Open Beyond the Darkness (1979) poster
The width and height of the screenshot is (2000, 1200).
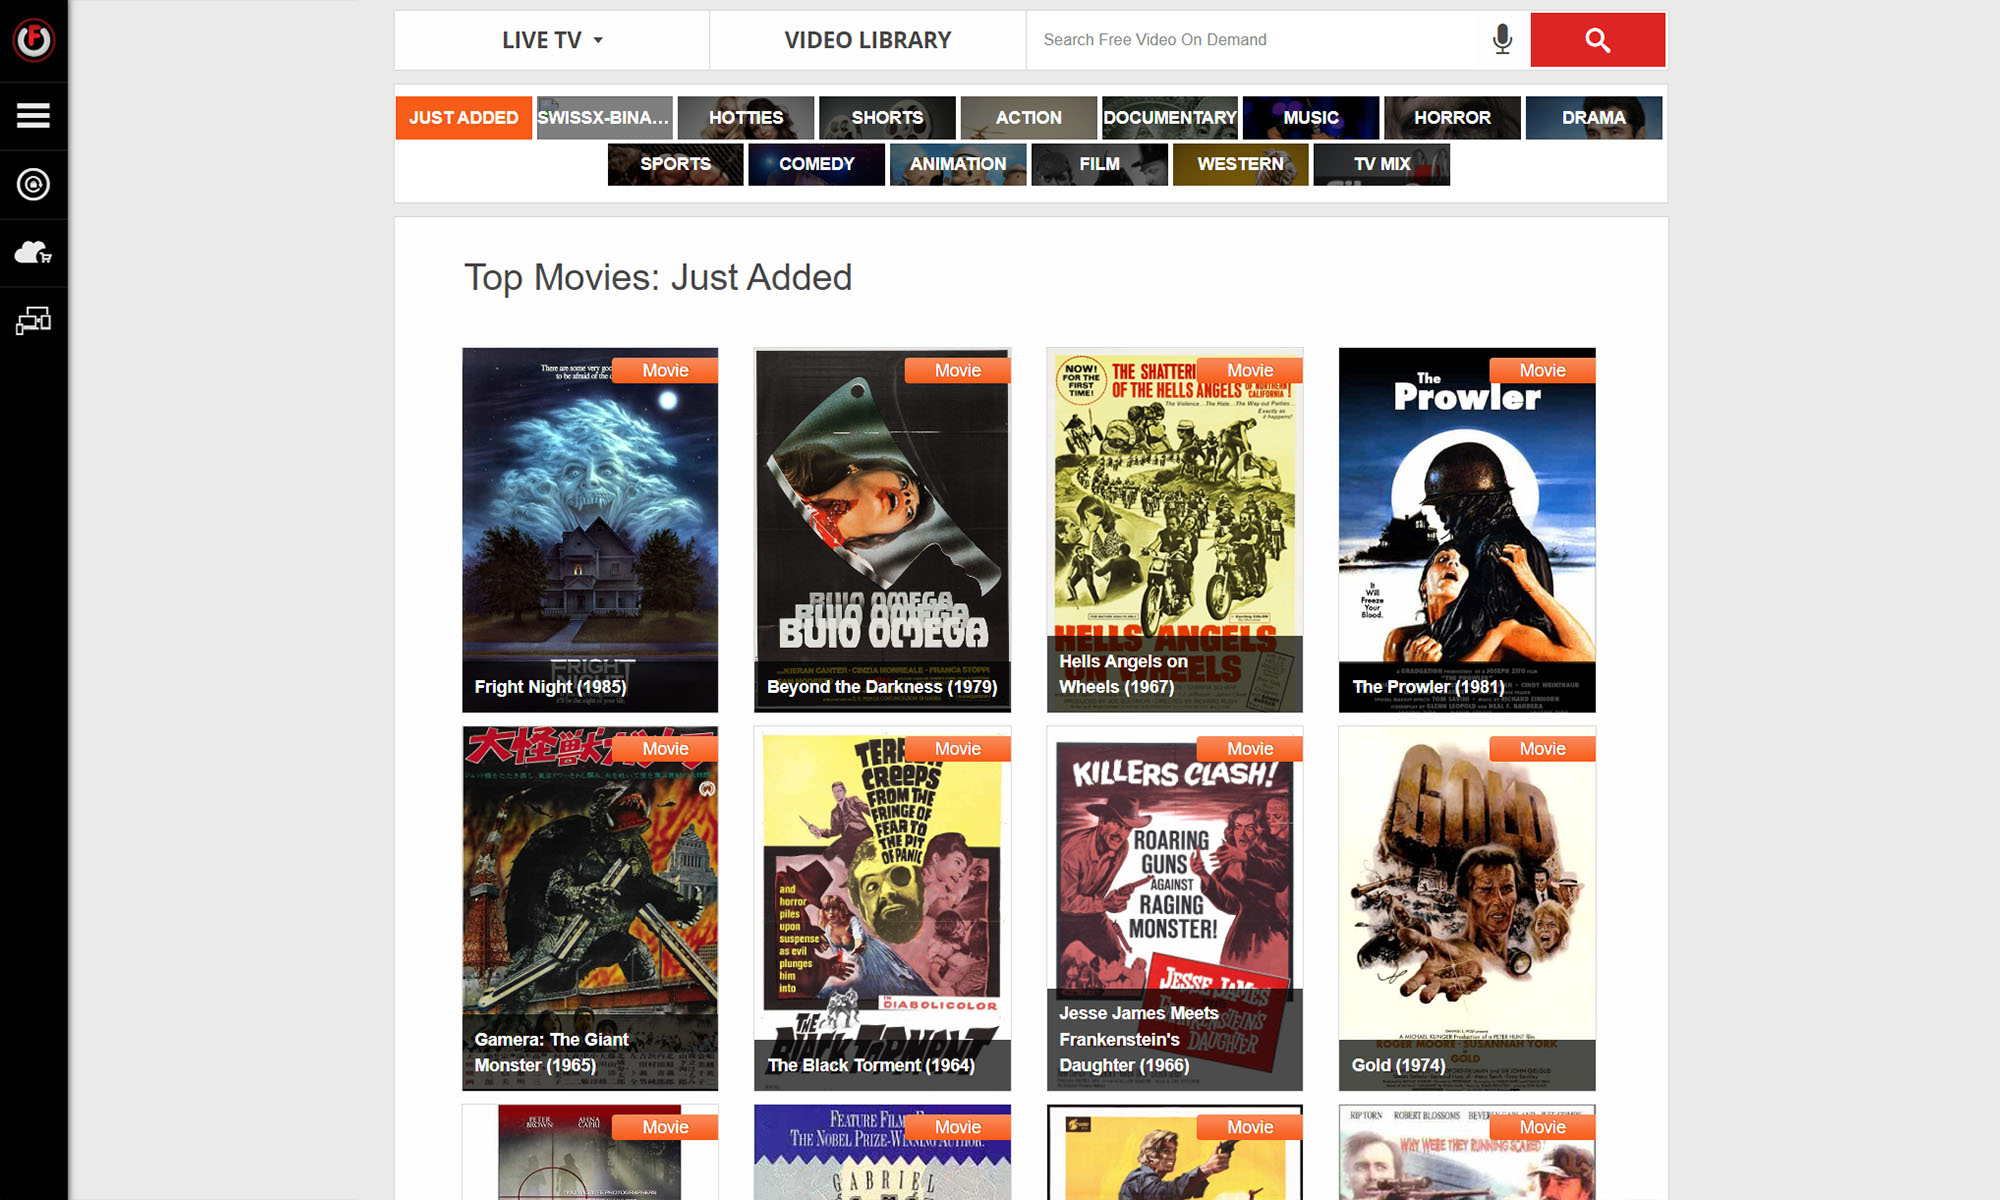point(882,530)
